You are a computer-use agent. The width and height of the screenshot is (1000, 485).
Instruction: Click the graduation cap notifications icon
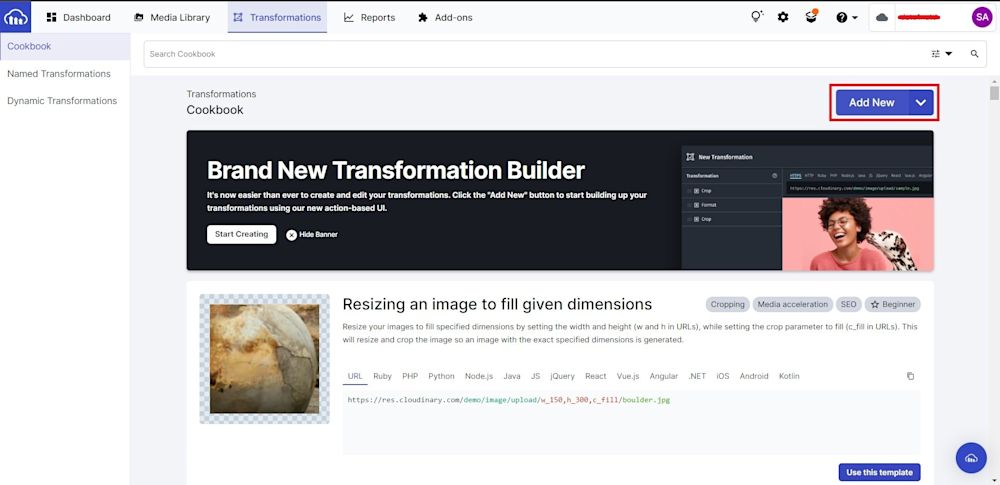pos(811,17)
